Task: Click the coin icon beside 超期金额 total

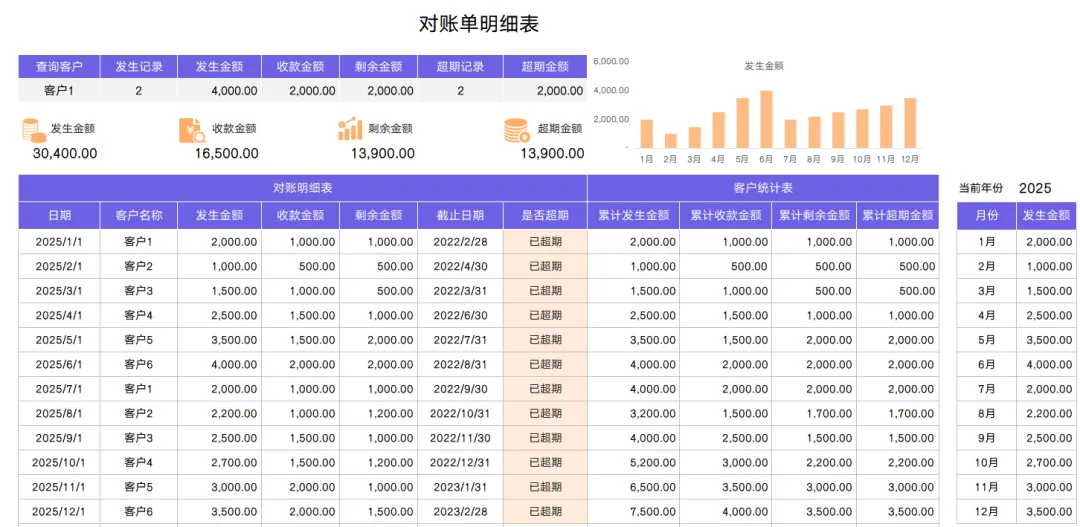Action: coord(516,130)
